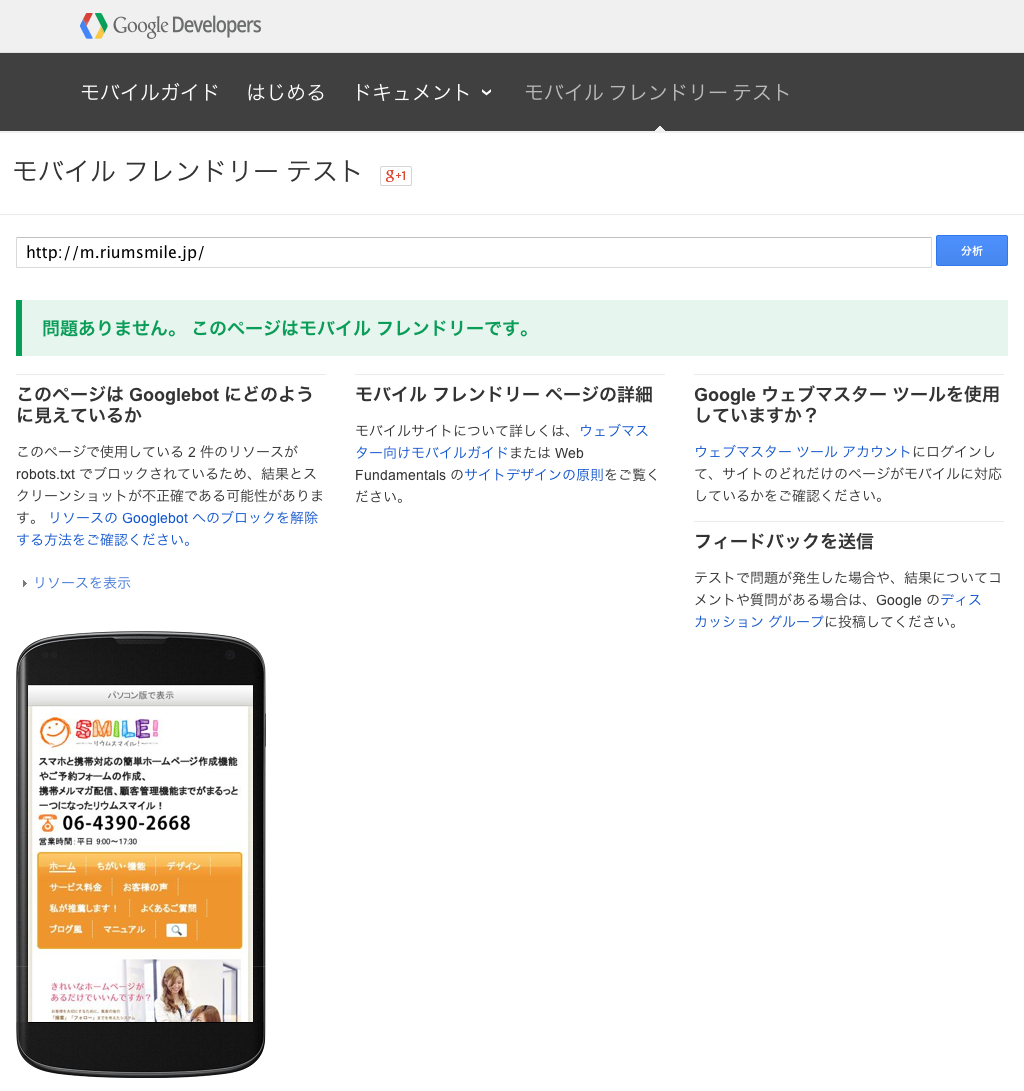The height and width of the screenshot is (1091, 1024).
Task: Expand the ドキュメント dropdown menu
Action: pyautogui.click(x=423, y=92)
